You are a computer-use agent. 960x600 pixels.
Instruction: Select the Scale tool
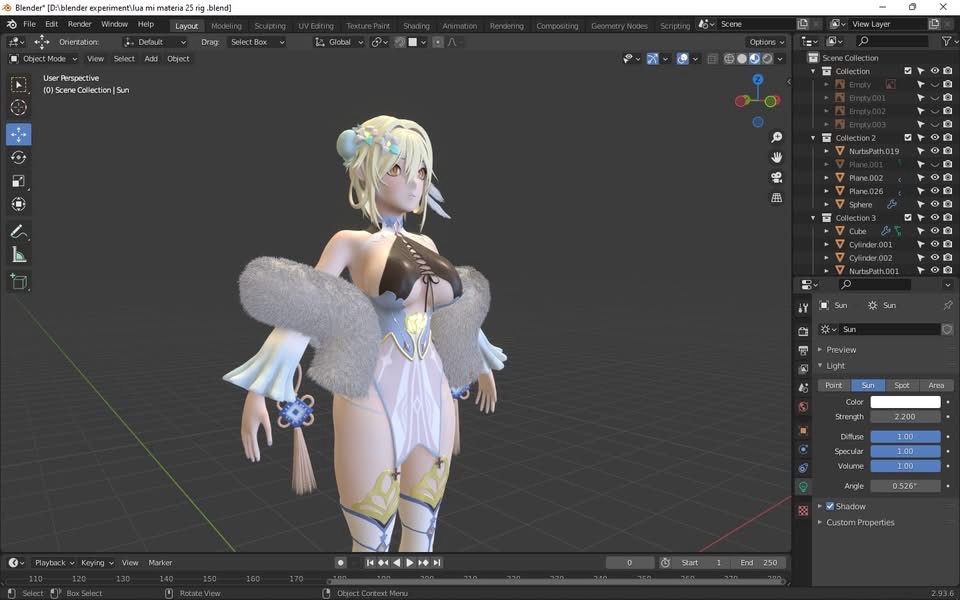pos(19,181)
